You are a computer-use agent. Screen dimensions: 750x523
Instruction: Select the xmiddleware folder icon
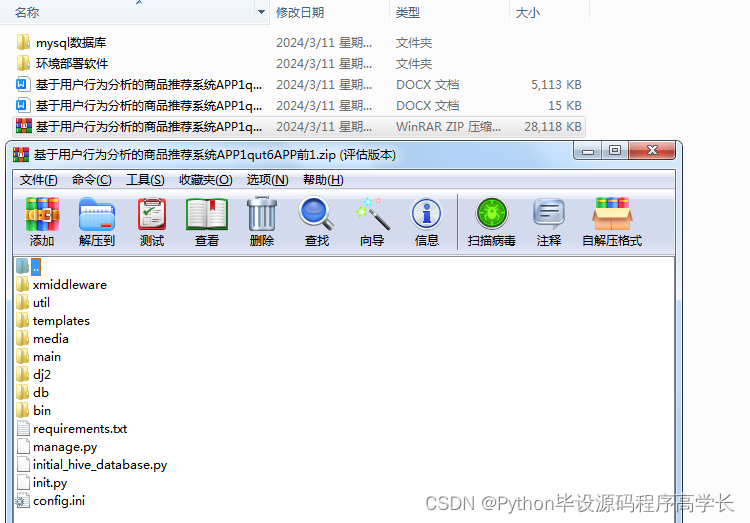(22, 285)
